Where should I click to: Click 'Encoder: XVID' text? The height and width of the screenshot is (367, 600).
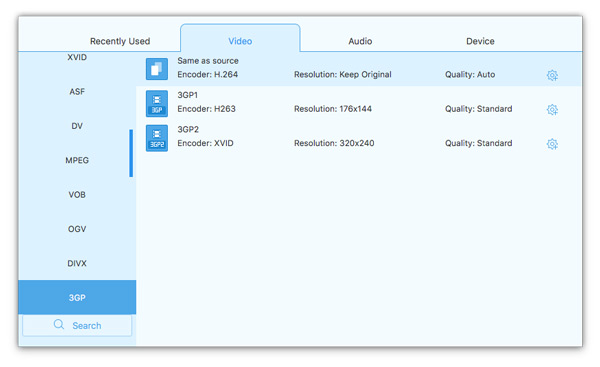coord(205,143)
